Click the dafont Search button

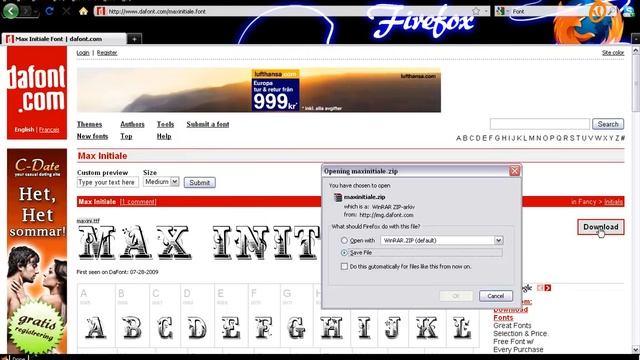pos(608,124)
